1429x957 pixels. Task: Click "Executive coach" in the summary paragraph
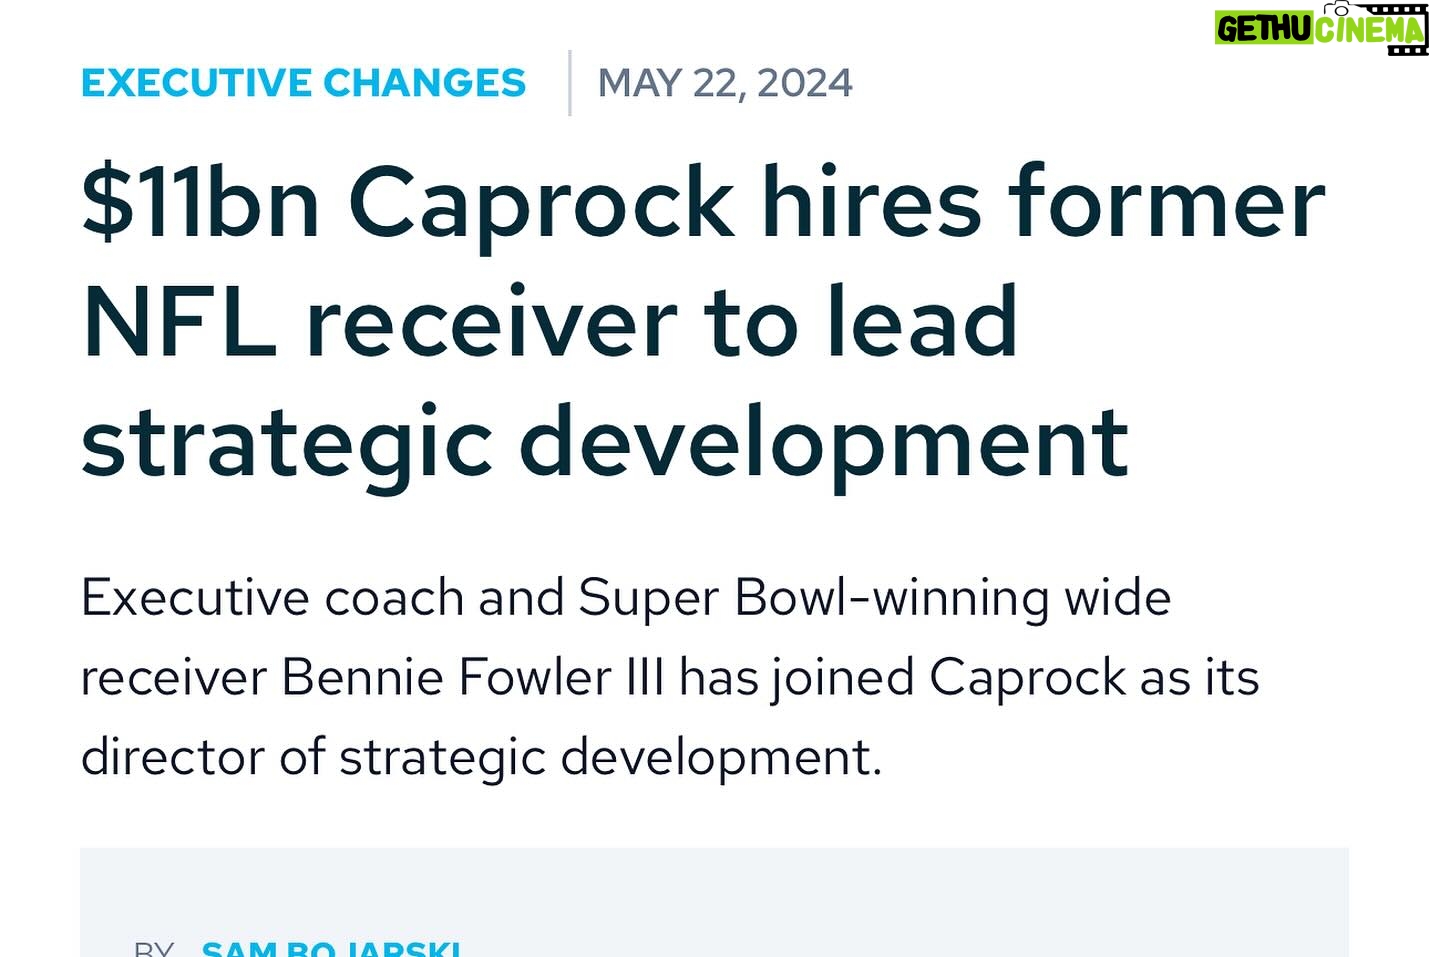(x=272, y=598)
